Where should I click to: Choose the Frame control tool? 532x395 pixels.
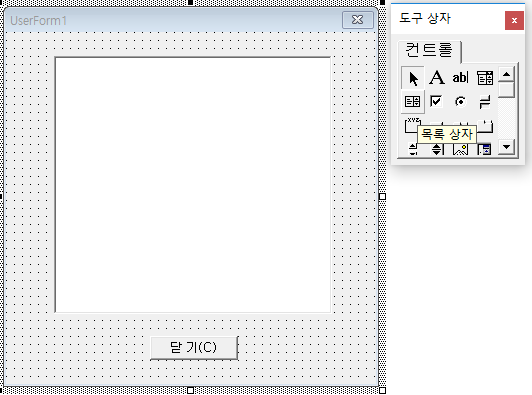(413, 125)
